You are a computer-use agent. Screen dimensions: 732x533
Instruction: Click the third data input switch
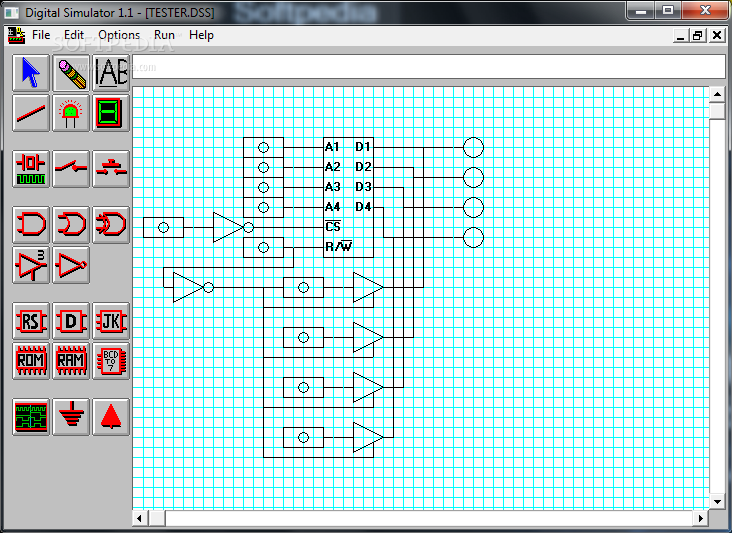(x=303, y=387)
